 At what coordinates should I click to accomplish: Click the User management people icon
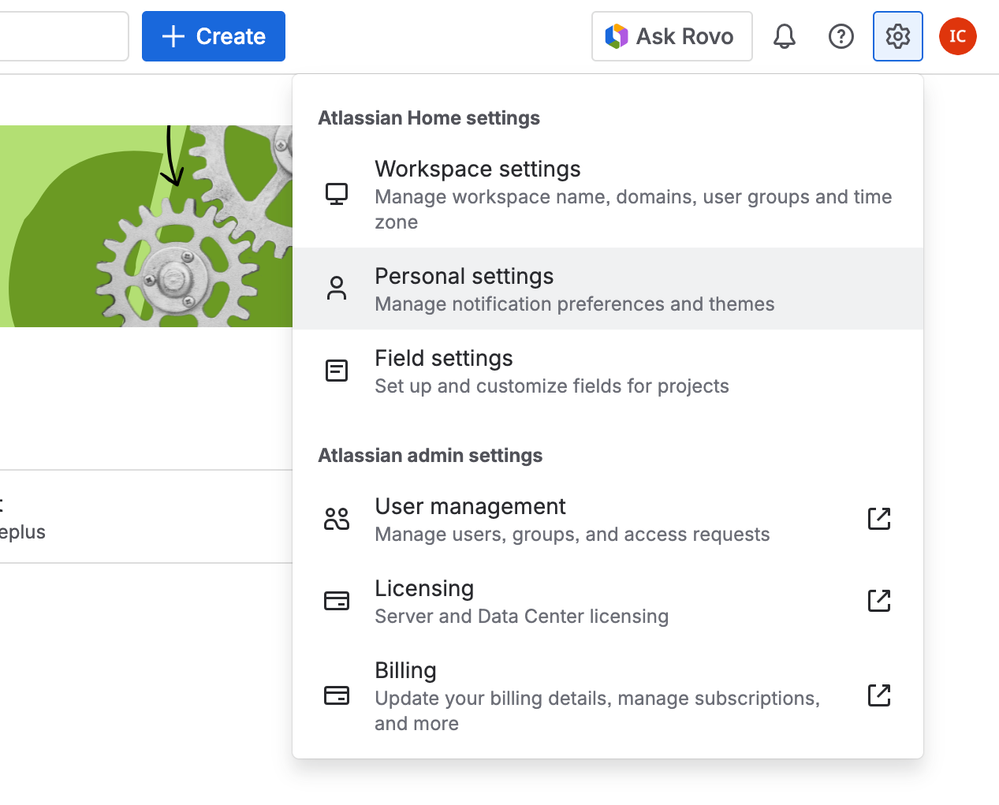point(337,519)
